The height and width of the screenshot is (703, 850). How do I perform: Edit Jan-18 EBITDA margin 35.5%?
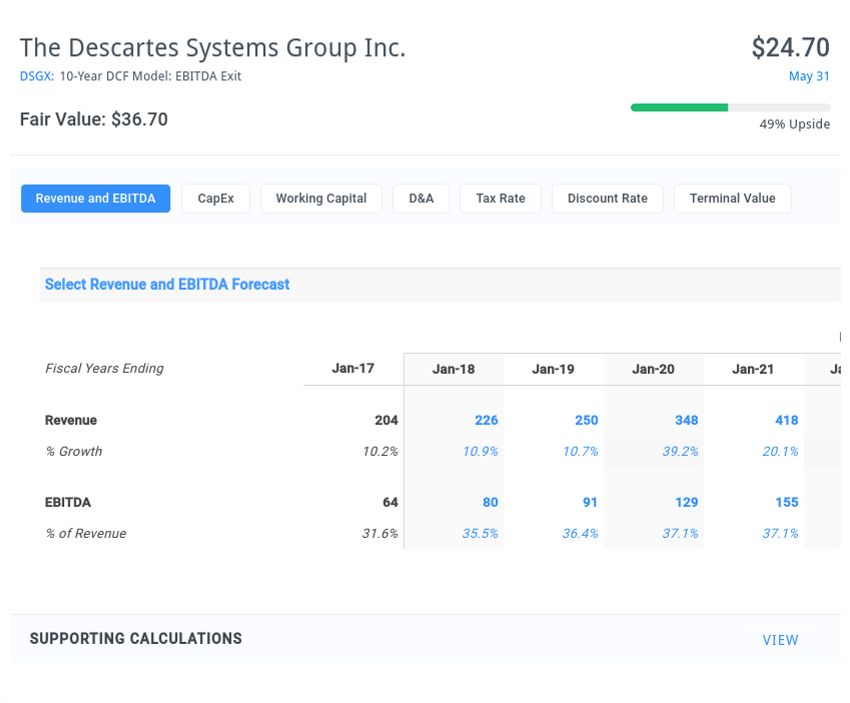[x=480, y=533]
